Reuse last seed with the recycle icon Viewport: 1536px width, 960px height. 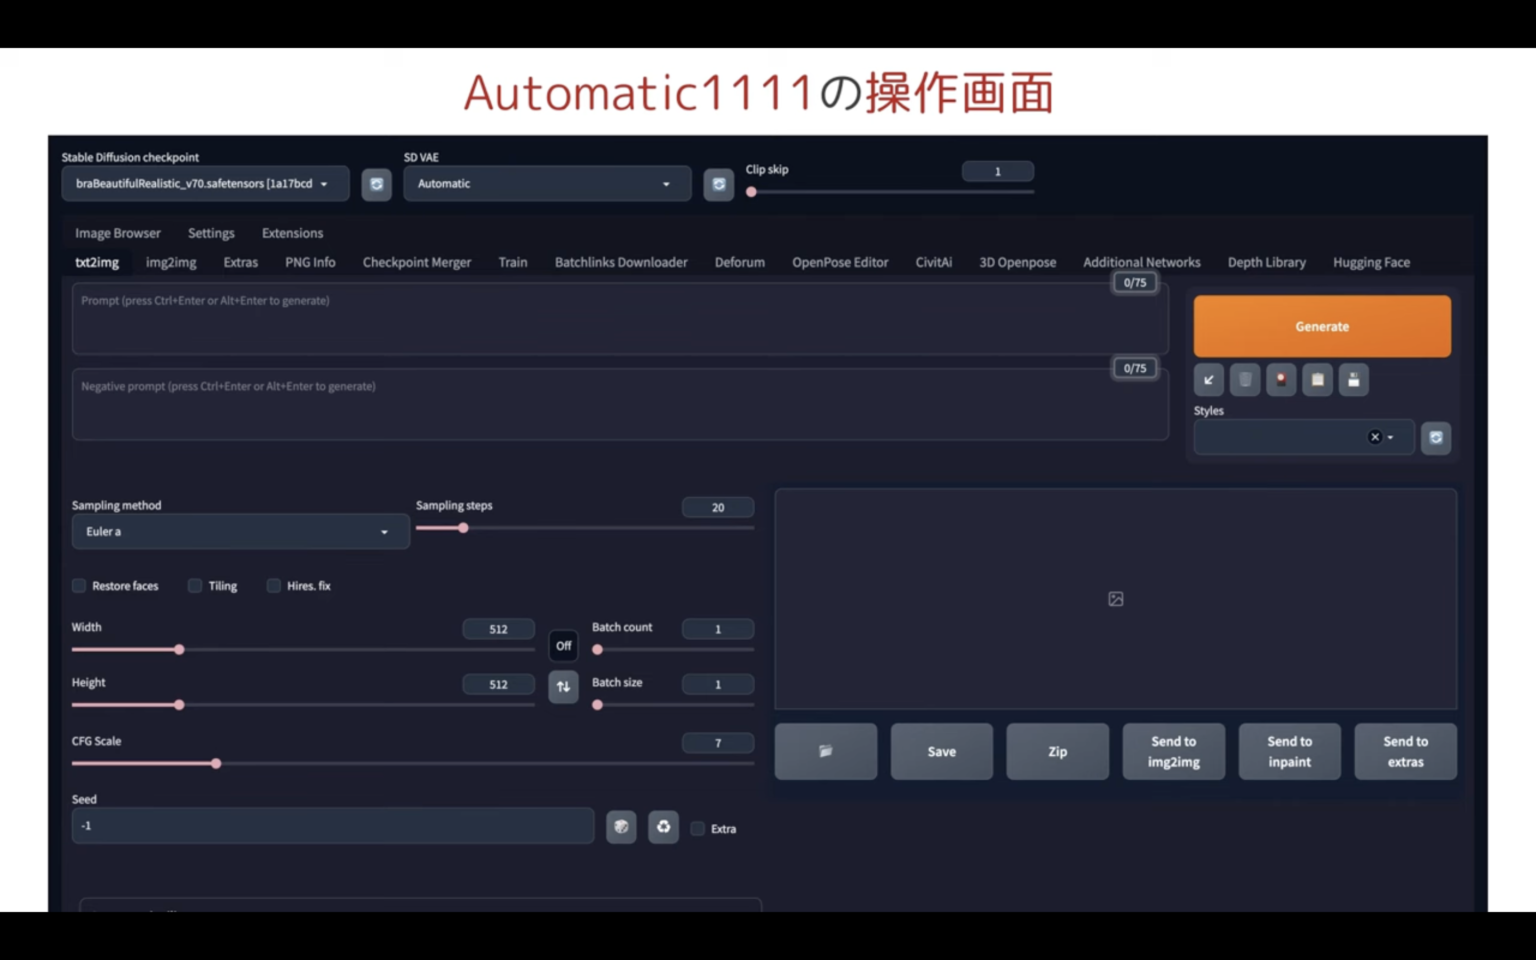coord(664,826)
